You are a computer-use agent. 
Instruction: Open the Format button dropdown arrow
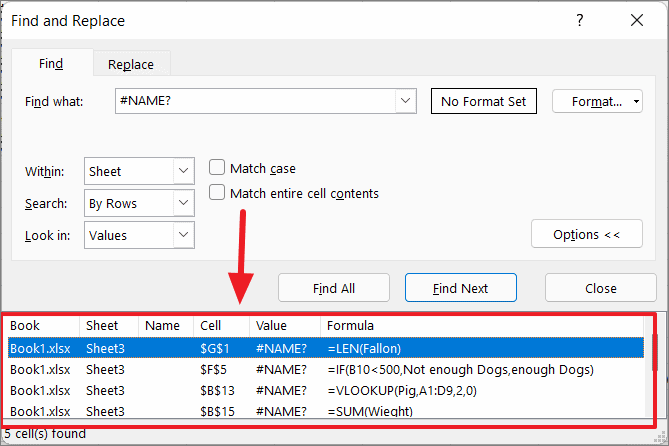pos(637,101)
